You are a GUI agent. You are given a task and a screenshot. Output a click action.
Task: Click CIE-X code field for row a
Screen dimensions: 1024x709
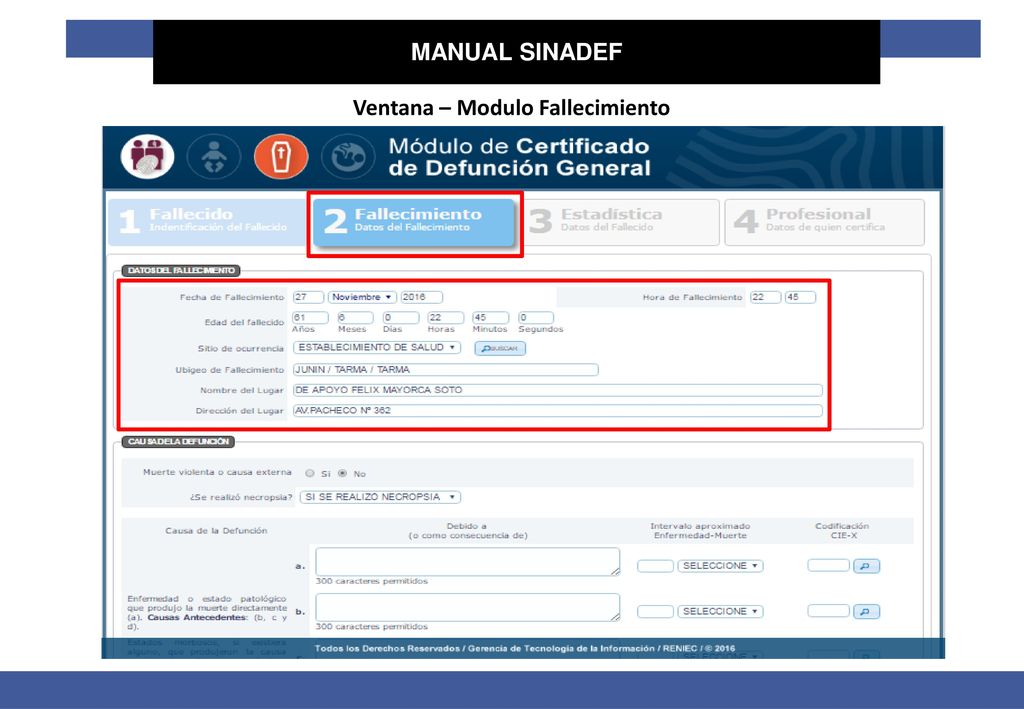[x=828, y=565]
